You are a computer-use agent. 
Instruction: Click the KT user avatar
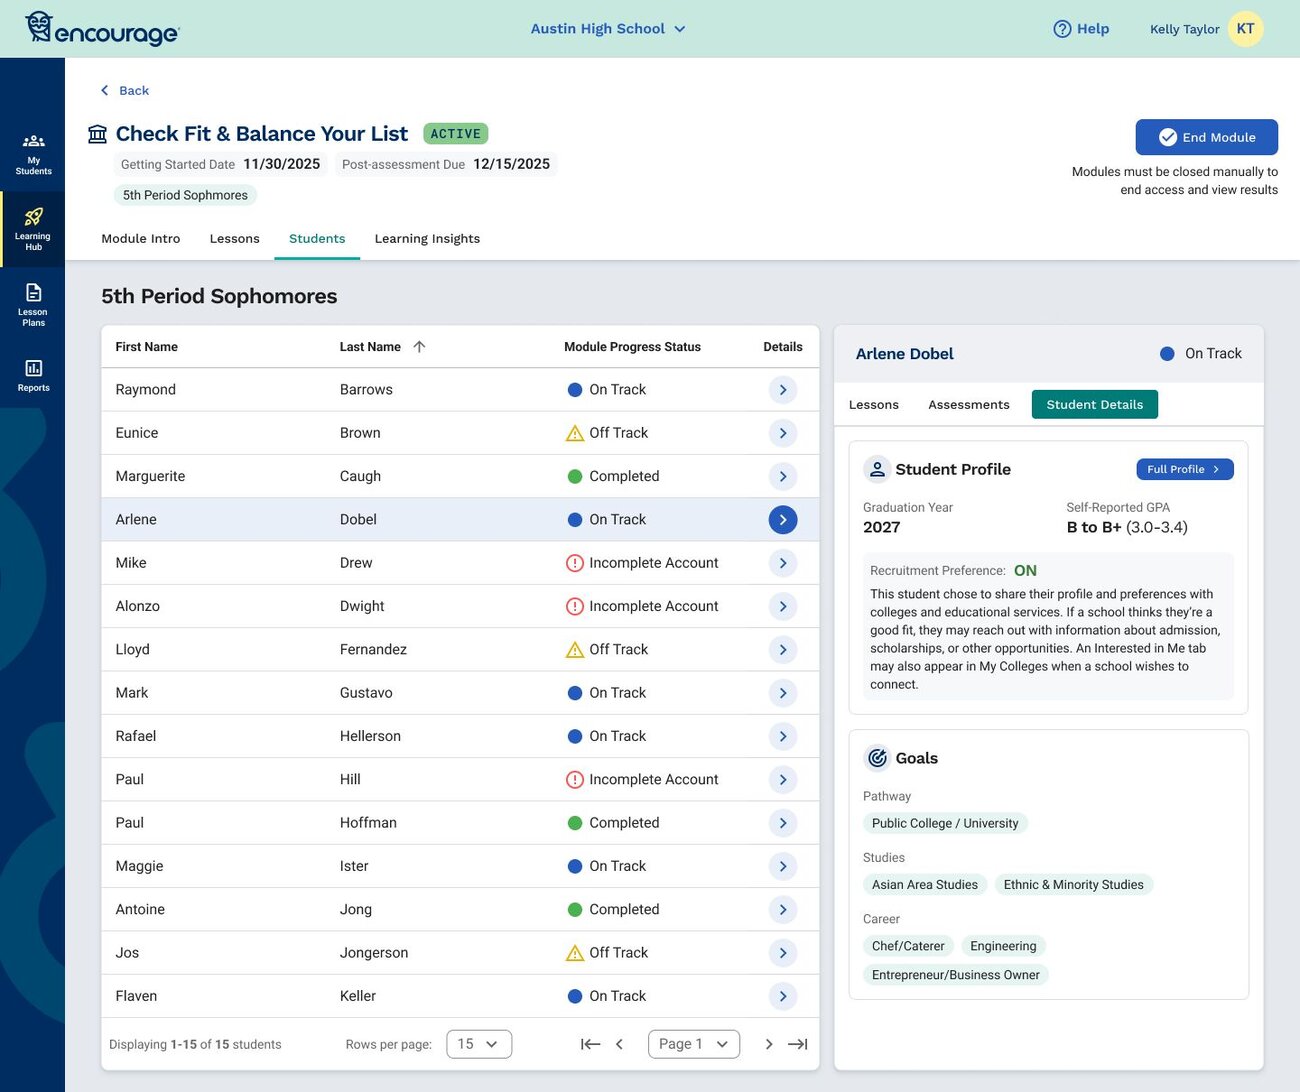click(1245, 29)
